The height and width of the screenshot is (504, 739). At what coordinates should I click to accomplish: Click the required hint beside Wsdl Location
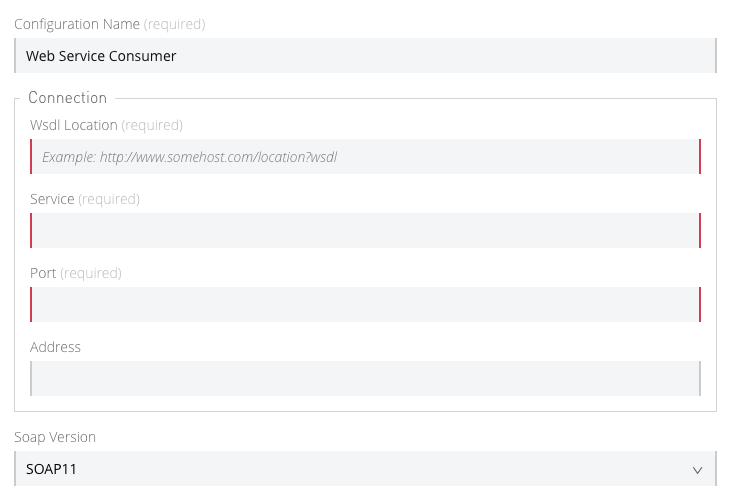[x=152, y=125]
